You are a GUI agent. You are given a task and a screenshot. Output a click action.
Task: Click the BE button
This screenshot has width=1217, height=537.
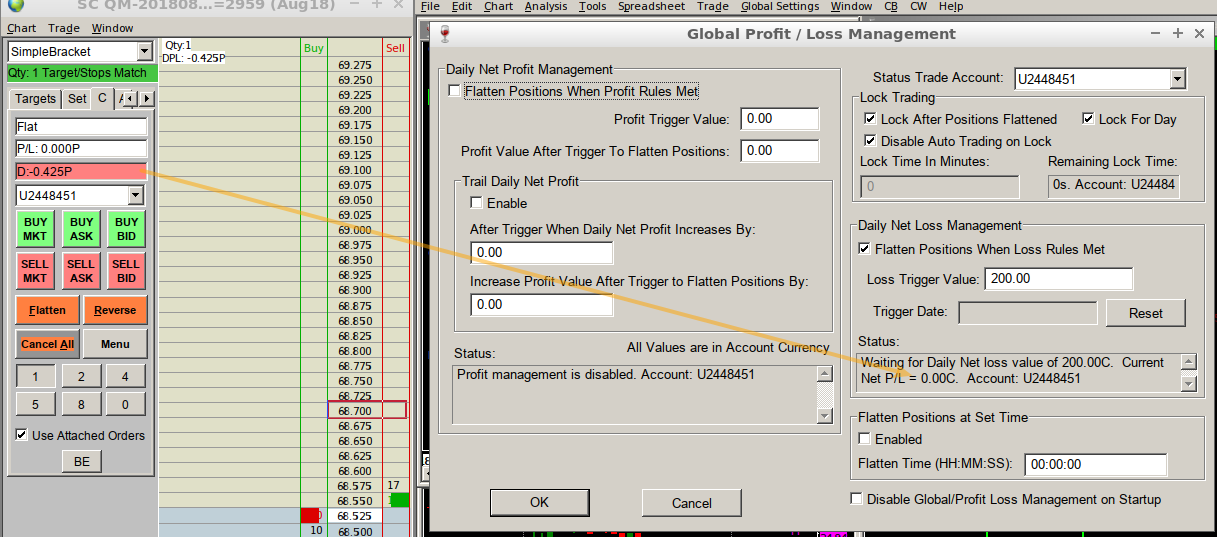coord(82,461)
